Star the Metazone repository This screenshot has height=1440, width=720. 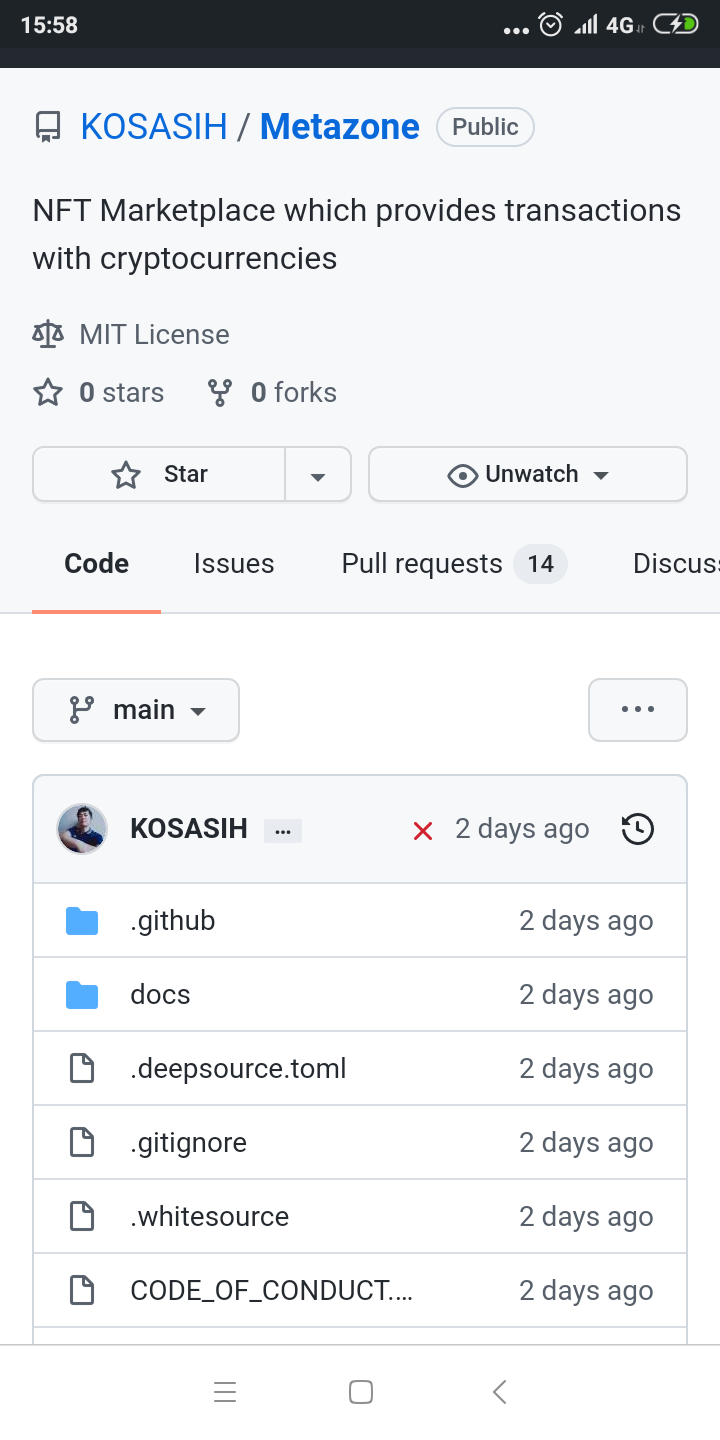(159, 474)
